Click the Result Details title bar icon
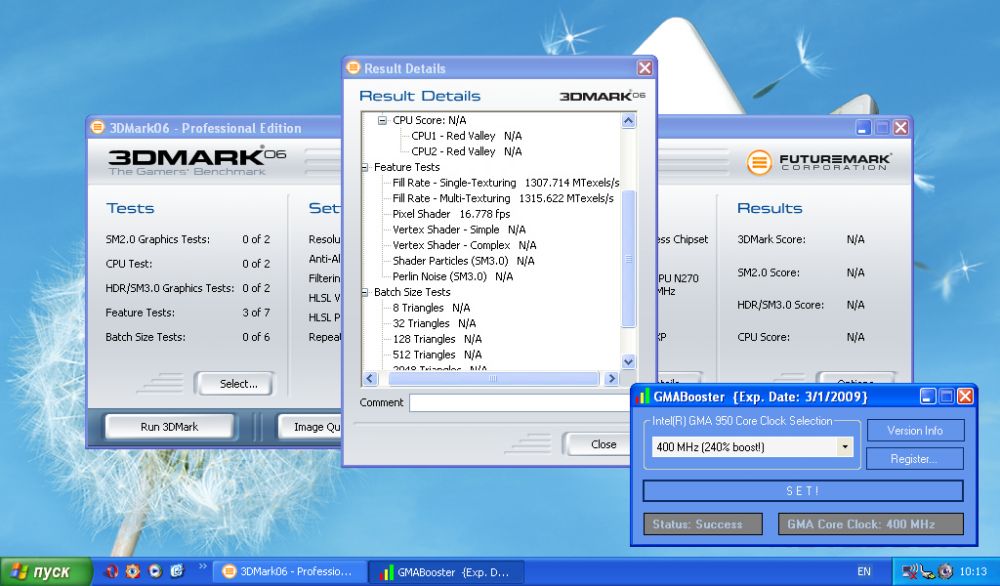 click(353, 68)
